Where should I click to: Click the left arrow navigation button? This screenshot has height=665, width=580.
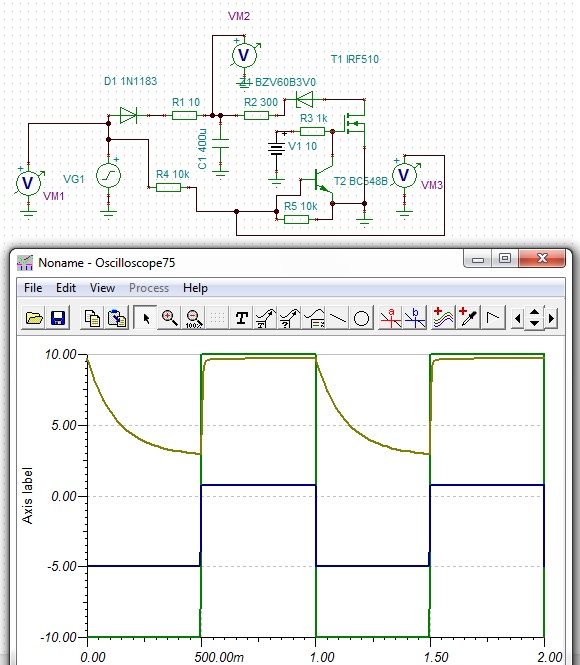517,318
